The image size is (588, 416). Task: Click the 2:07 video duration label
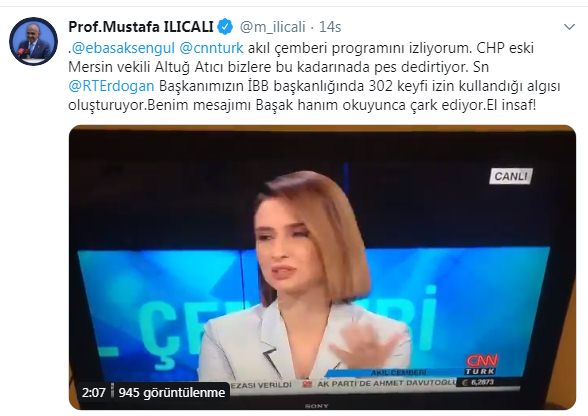click(x=93, y=392)
